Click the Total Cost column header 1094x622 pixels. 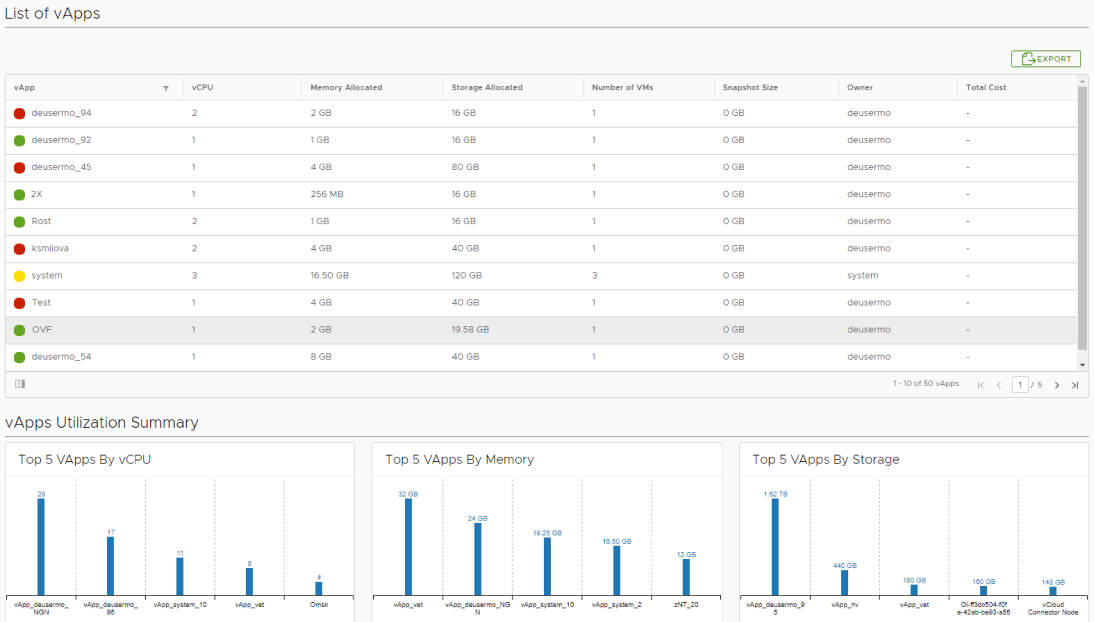[x=986, y=88]
